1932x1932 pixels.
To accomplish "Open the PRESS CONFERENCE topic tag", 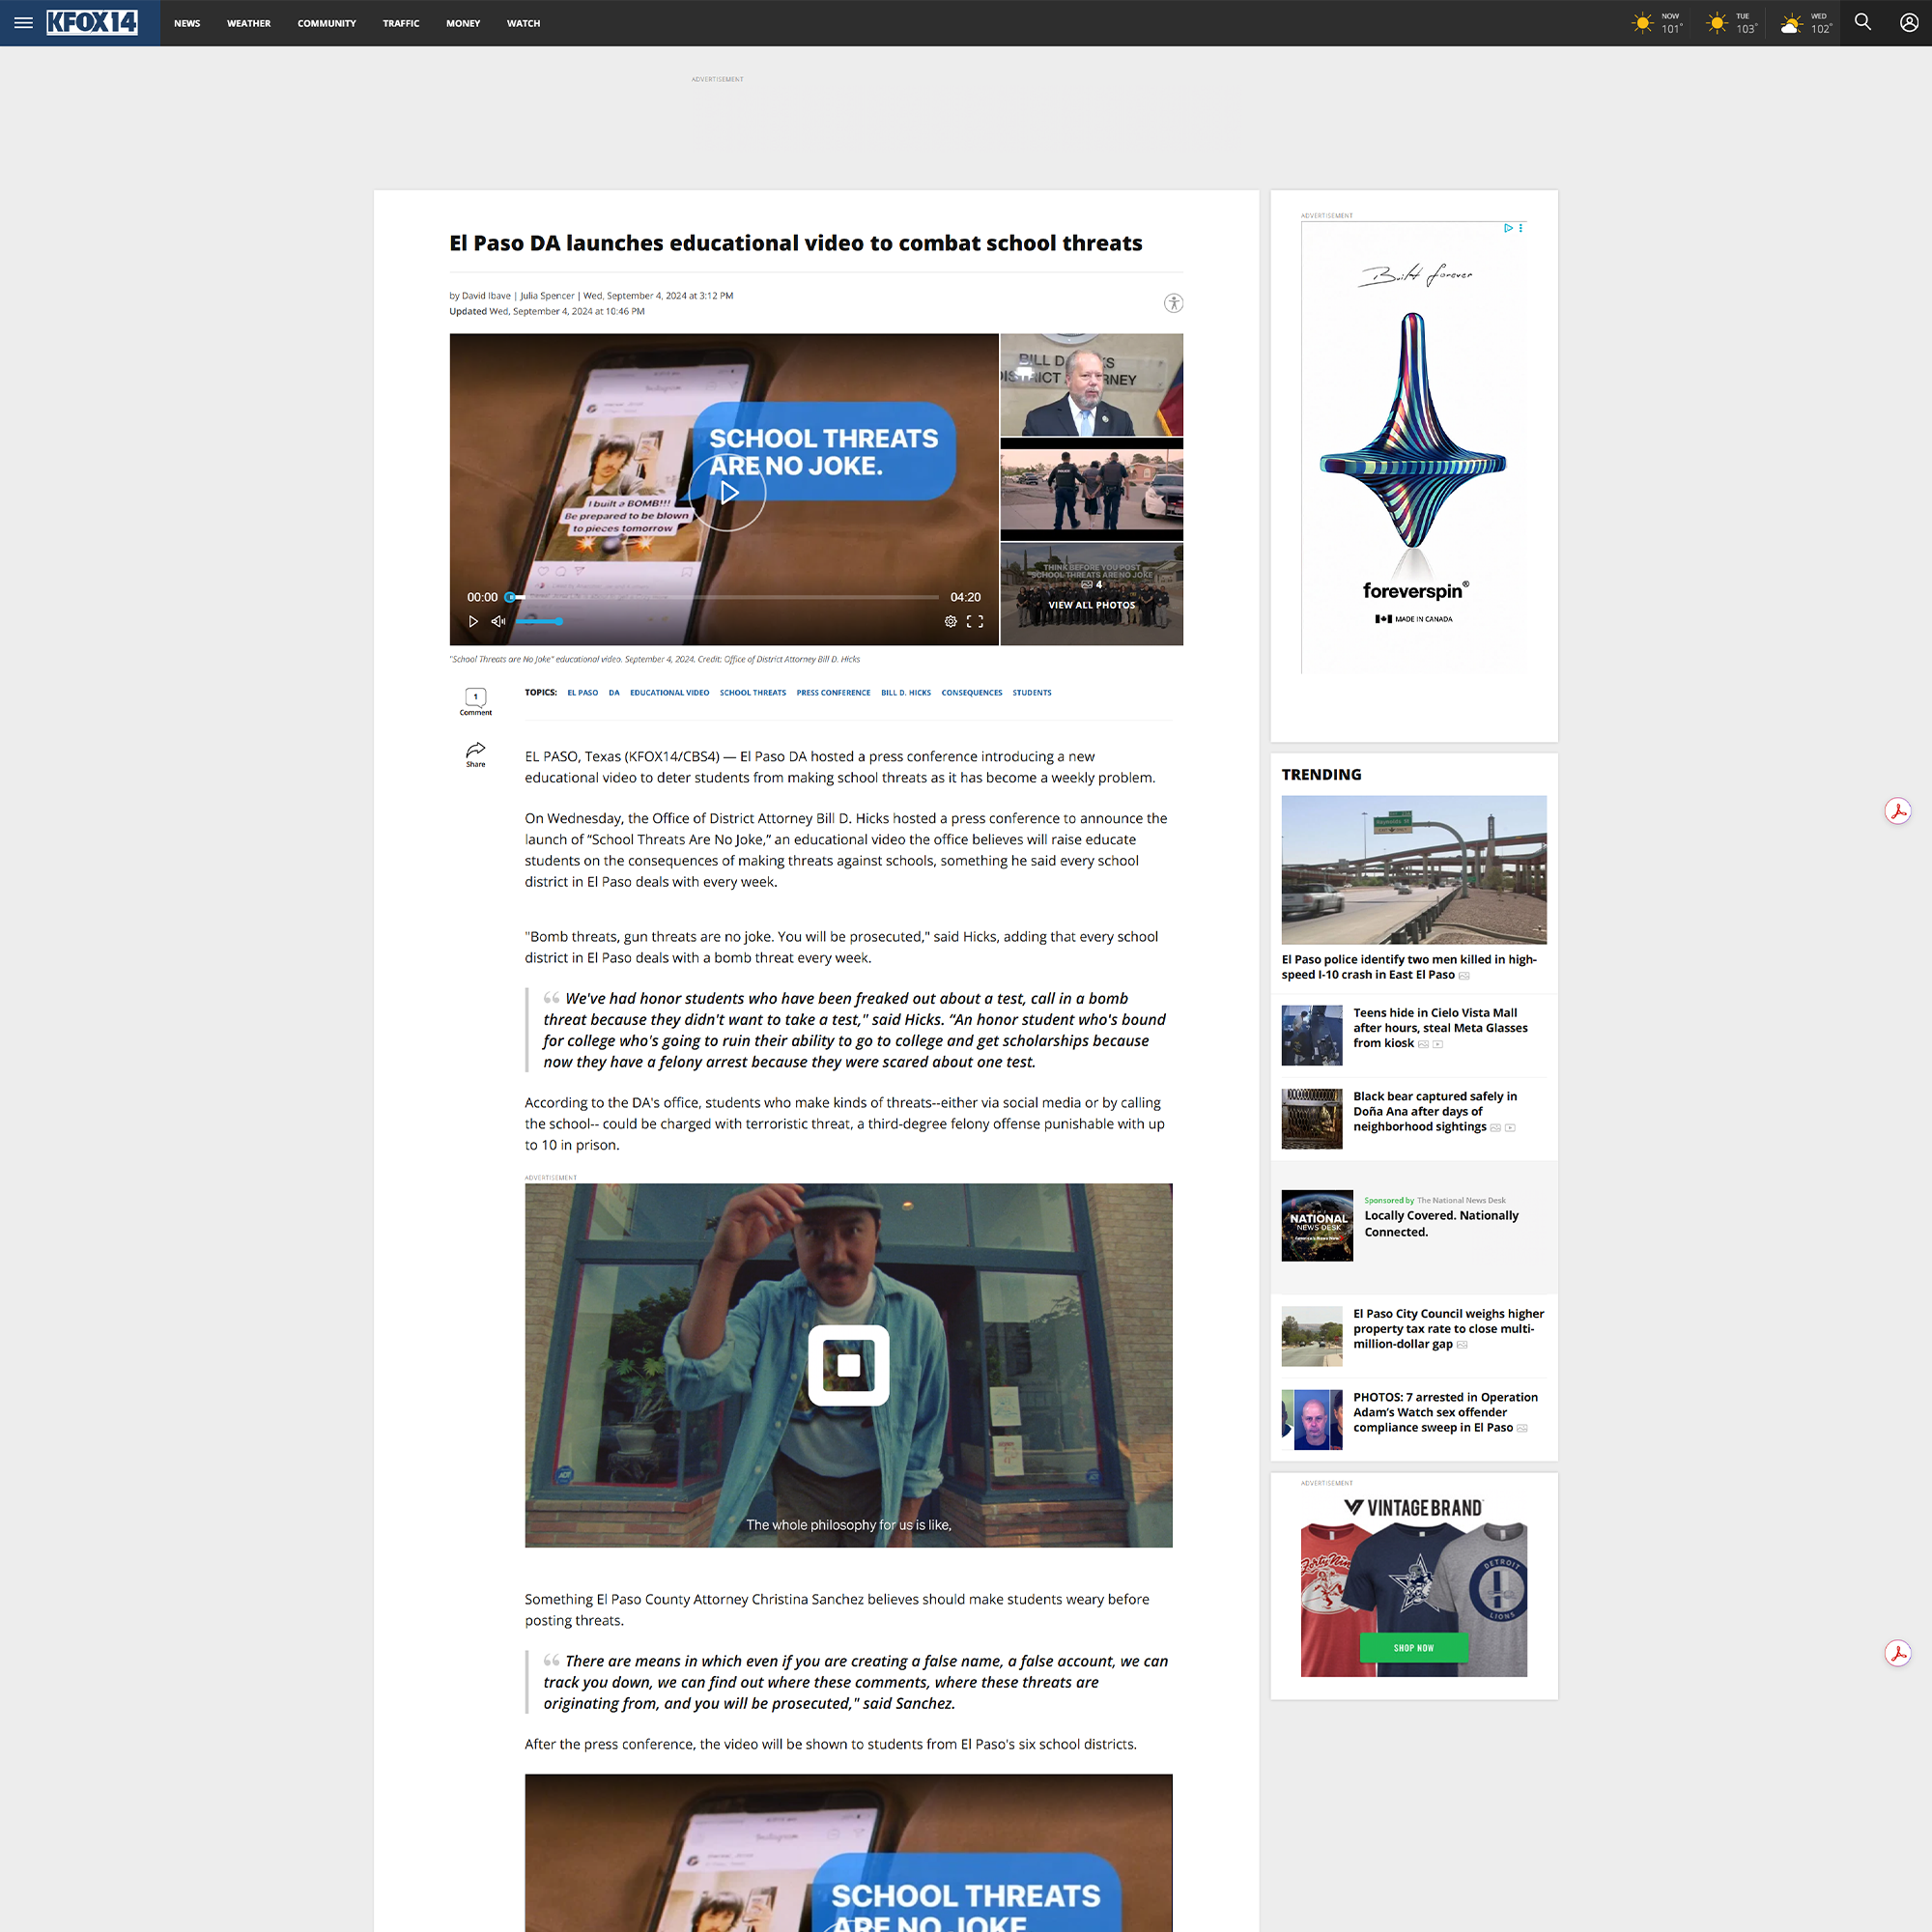I will [x=833, y=692].
